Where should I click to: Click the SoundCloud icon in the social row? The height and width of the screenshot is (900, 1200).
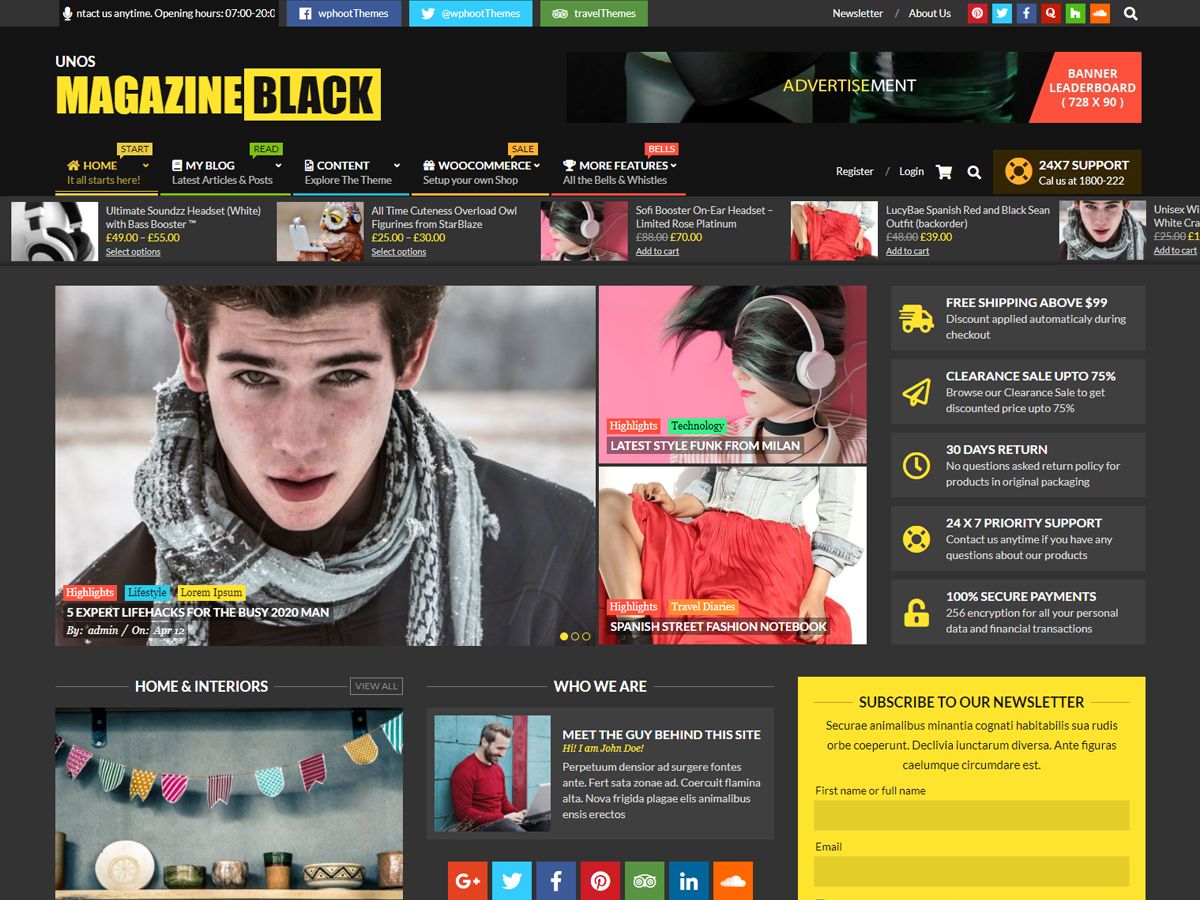tap(733, 880)
